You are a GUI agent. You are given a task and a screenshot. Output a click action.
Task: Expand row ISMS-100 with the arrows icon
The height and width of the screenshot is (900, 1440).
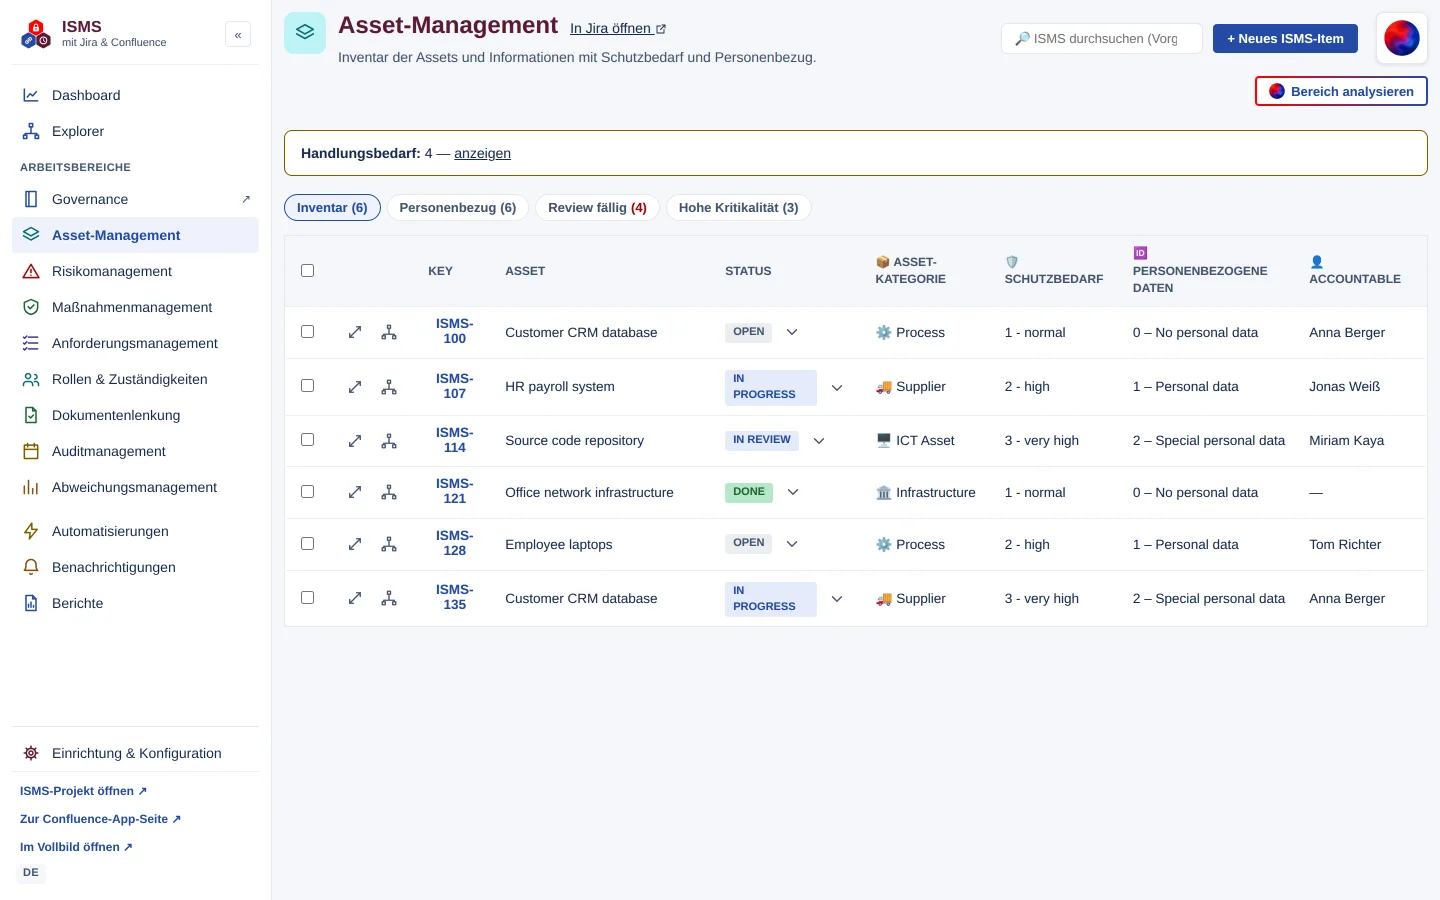point(355,332)
